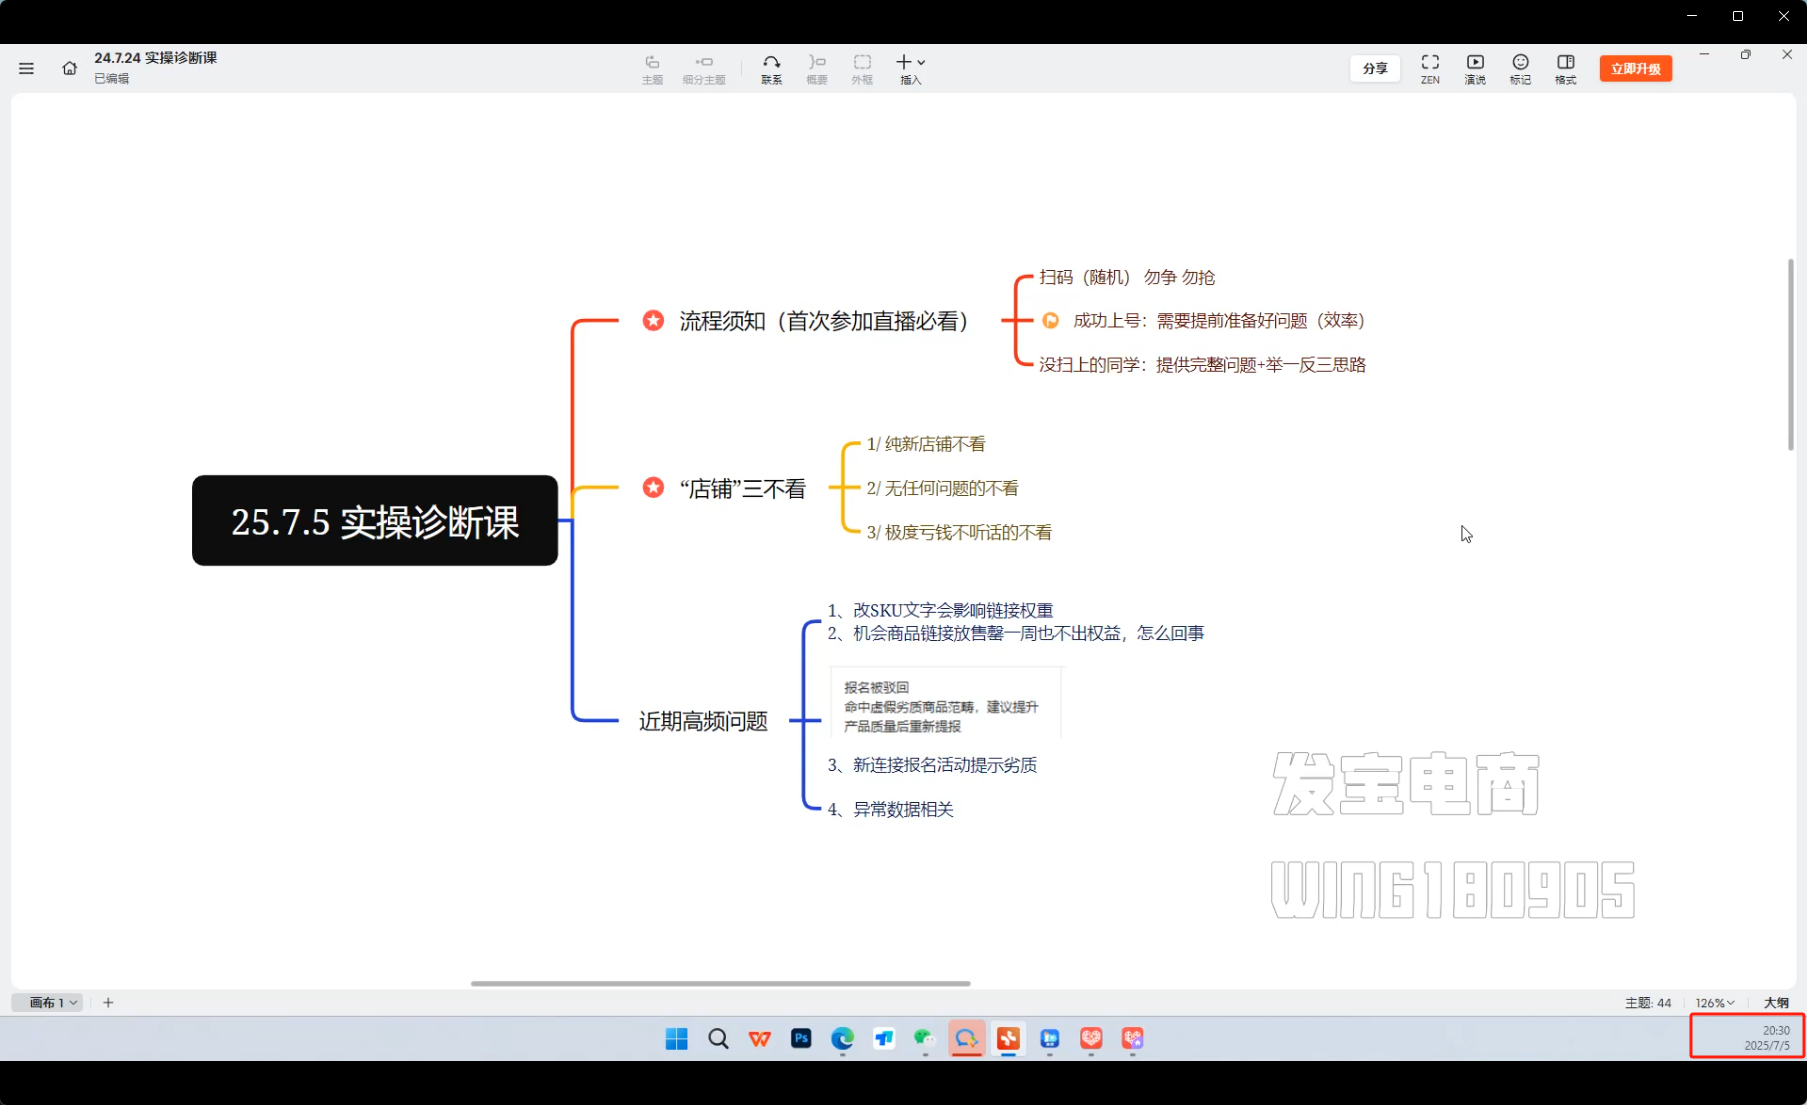This screenshot has height=1105, width=1807.
Task: Add a summary (概要) to topic
Action: pos(816,68)
